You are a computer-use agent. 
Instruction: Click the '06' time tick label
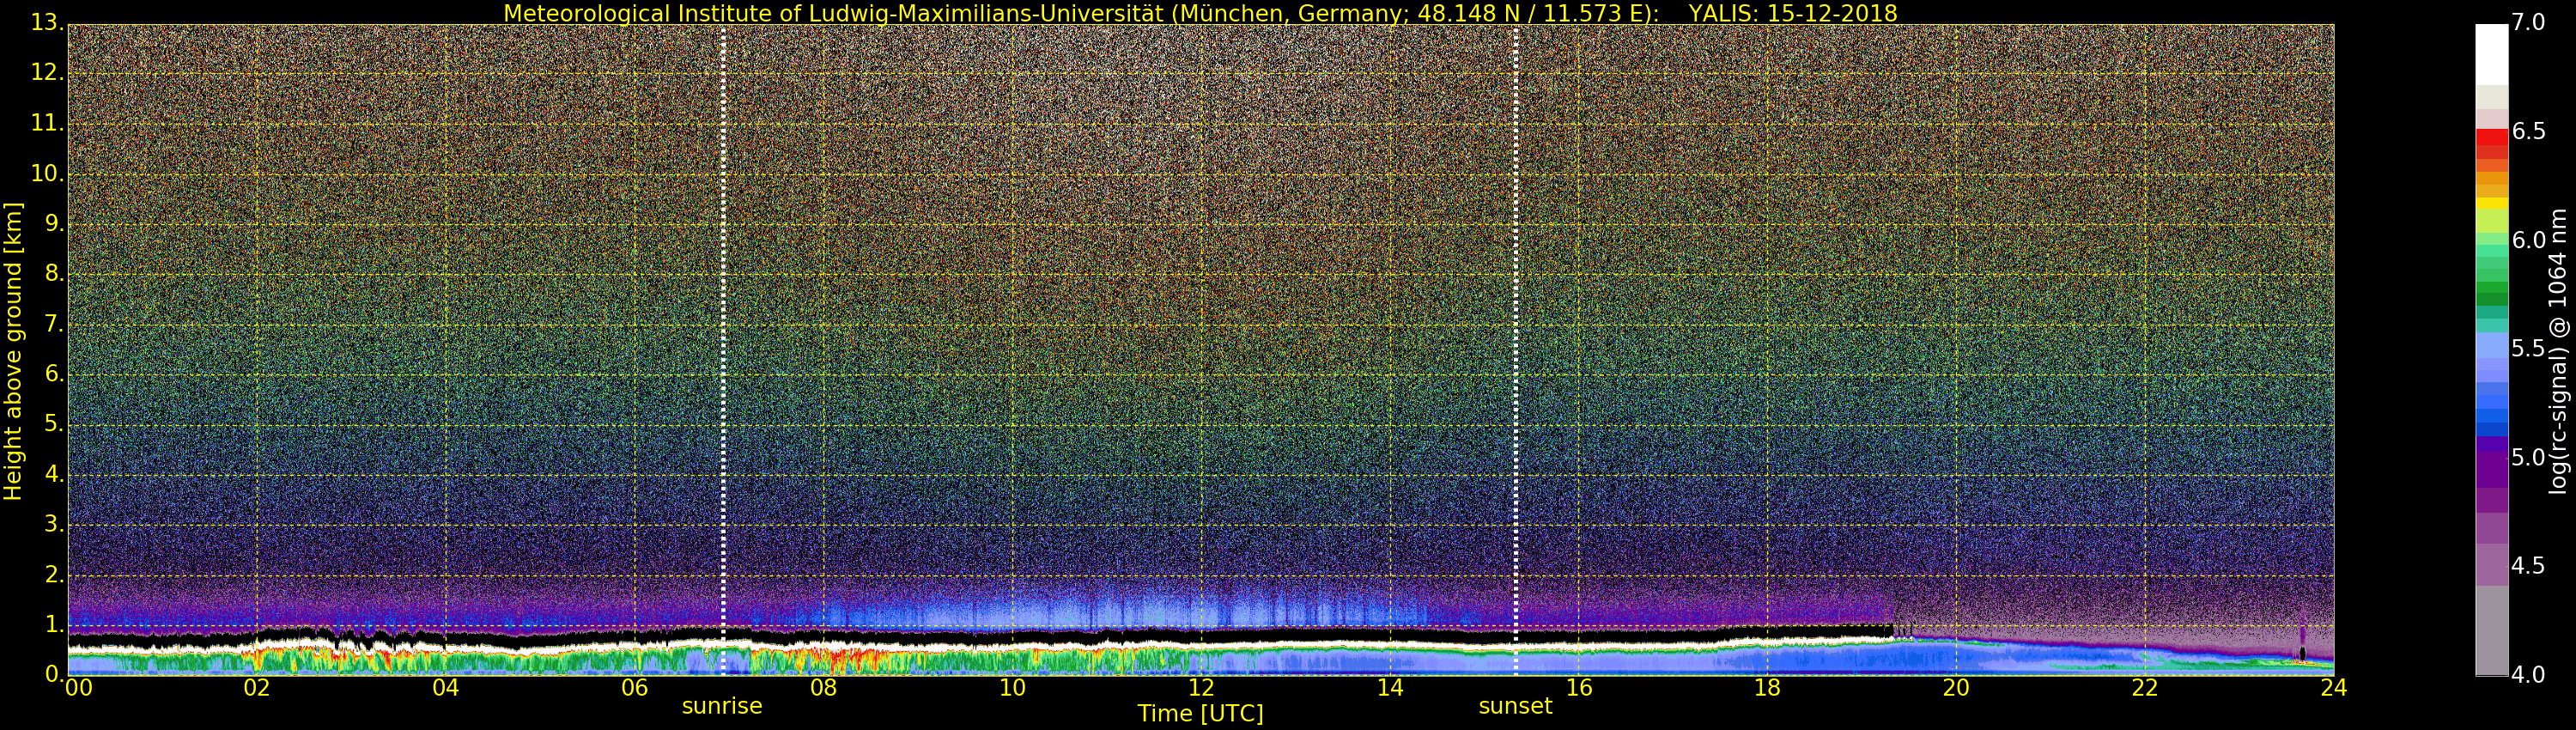click(x=635, y=687)
